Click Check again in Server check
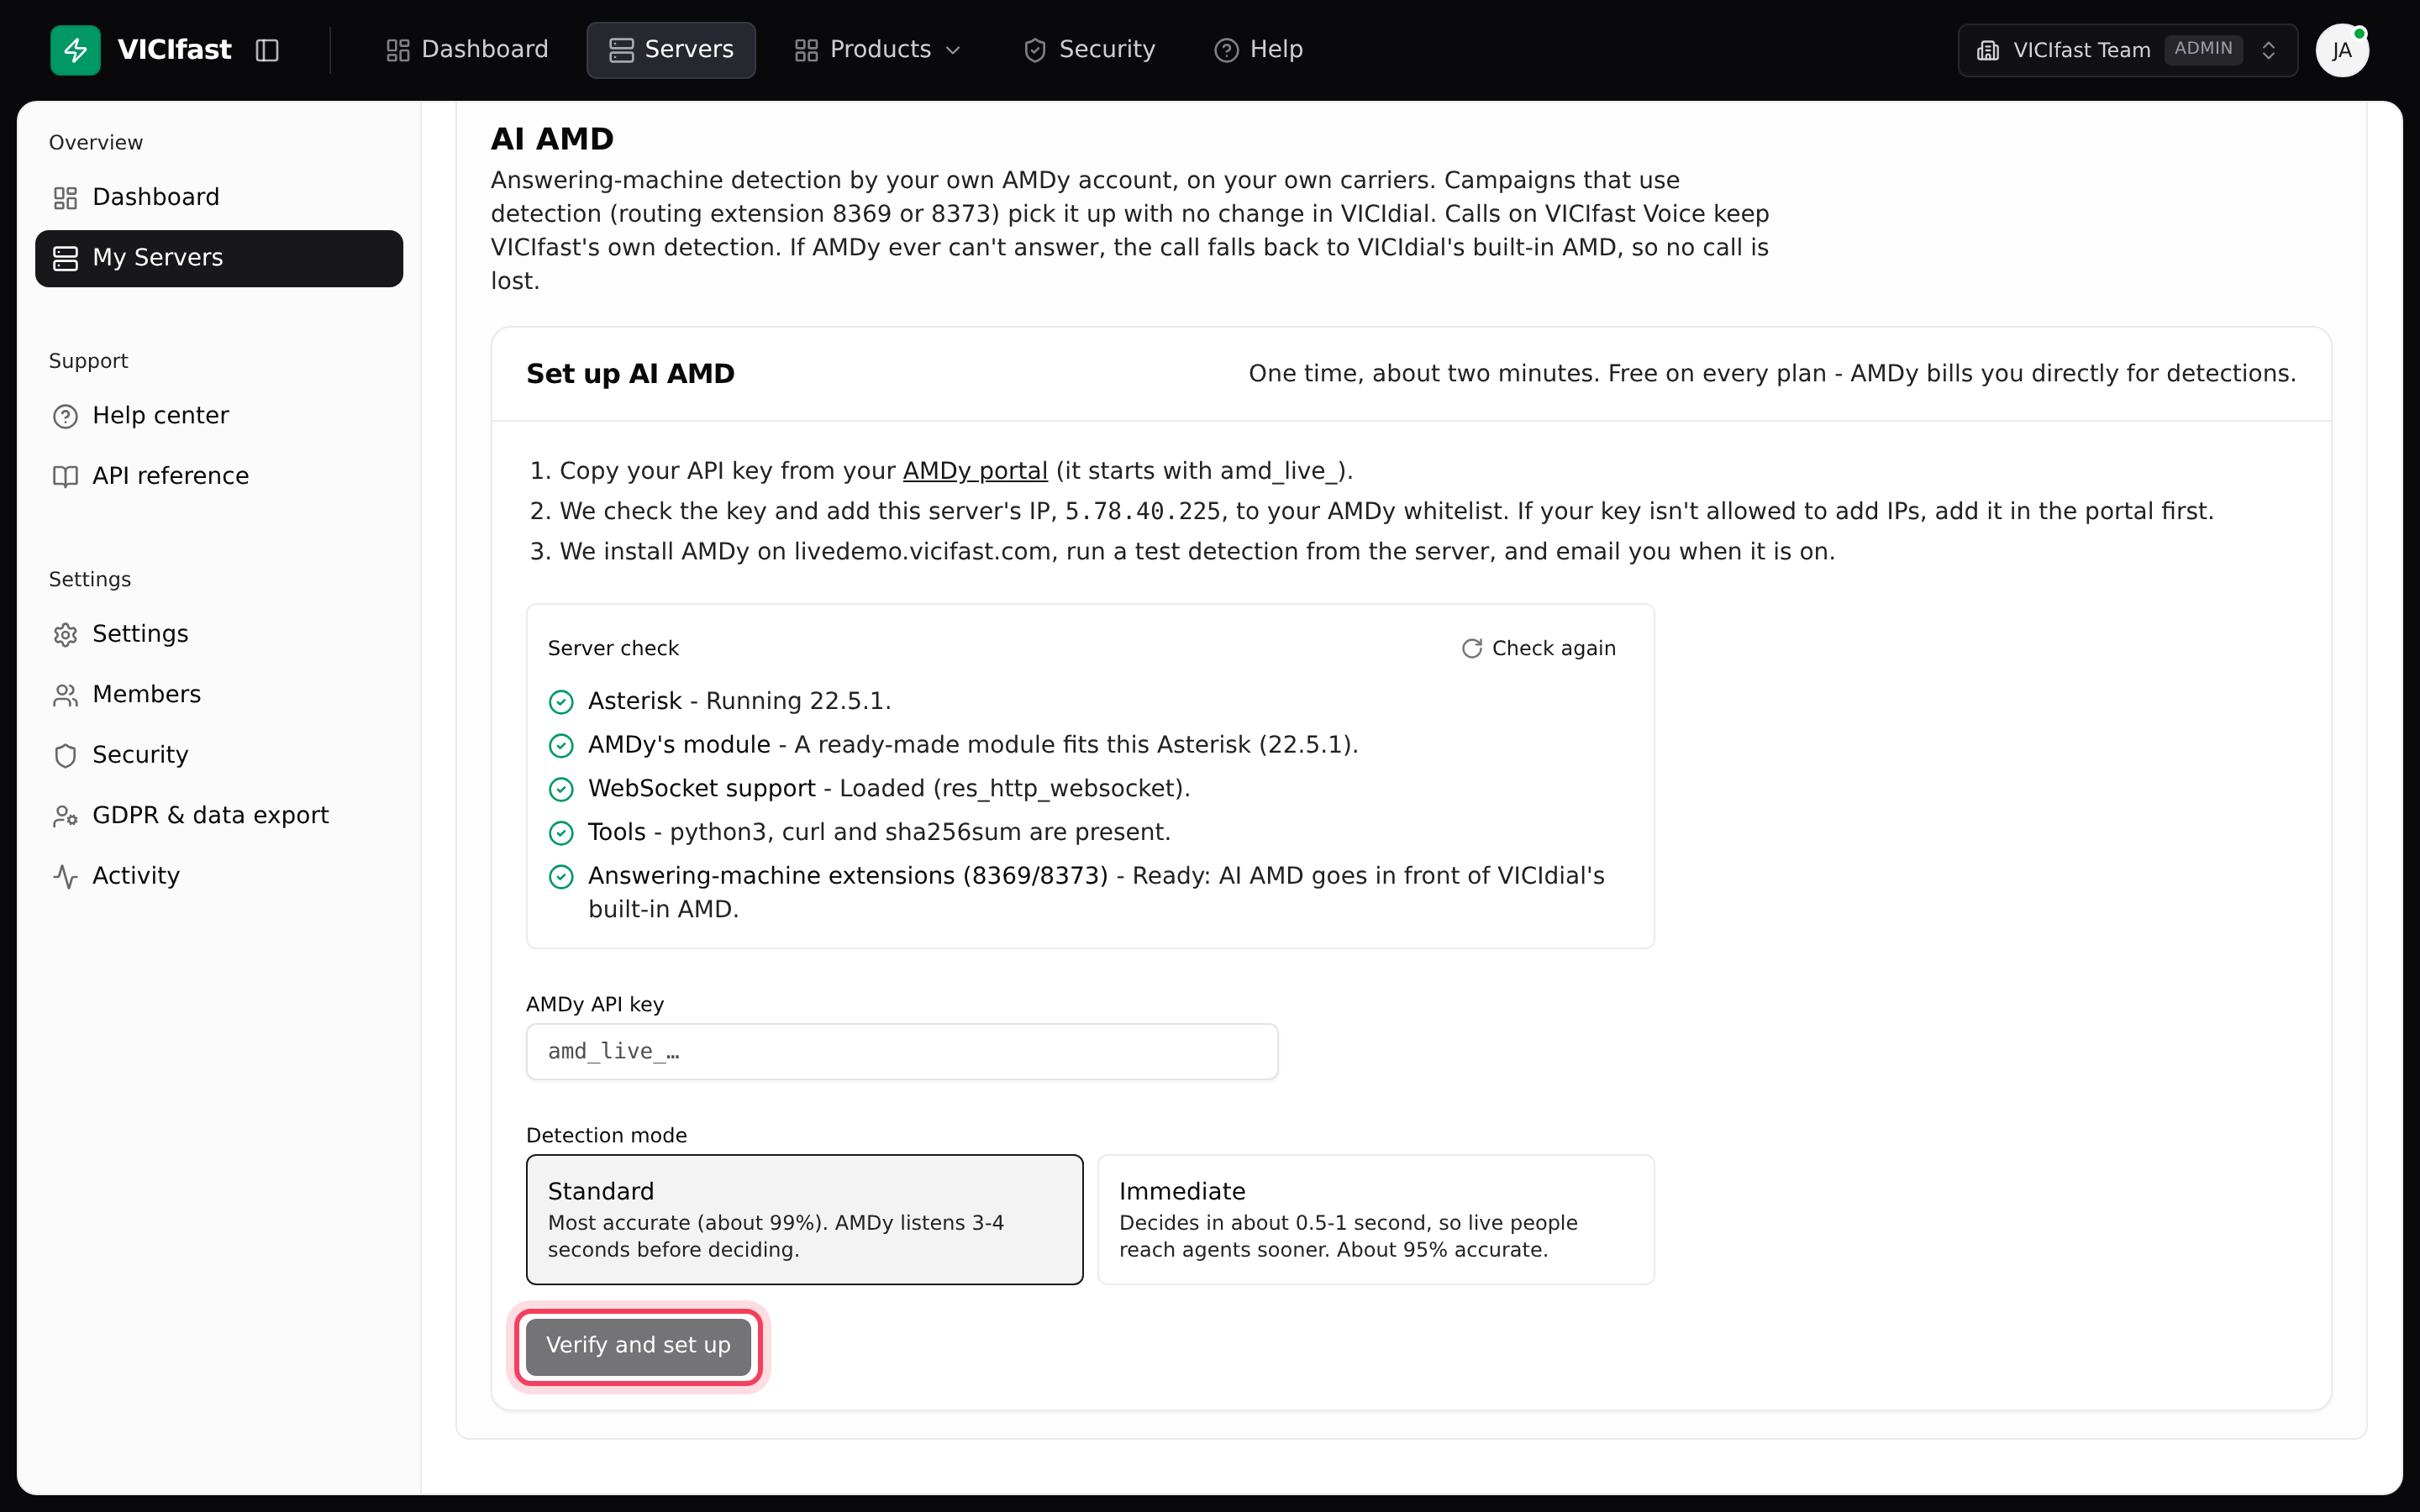 (1539, 648)
